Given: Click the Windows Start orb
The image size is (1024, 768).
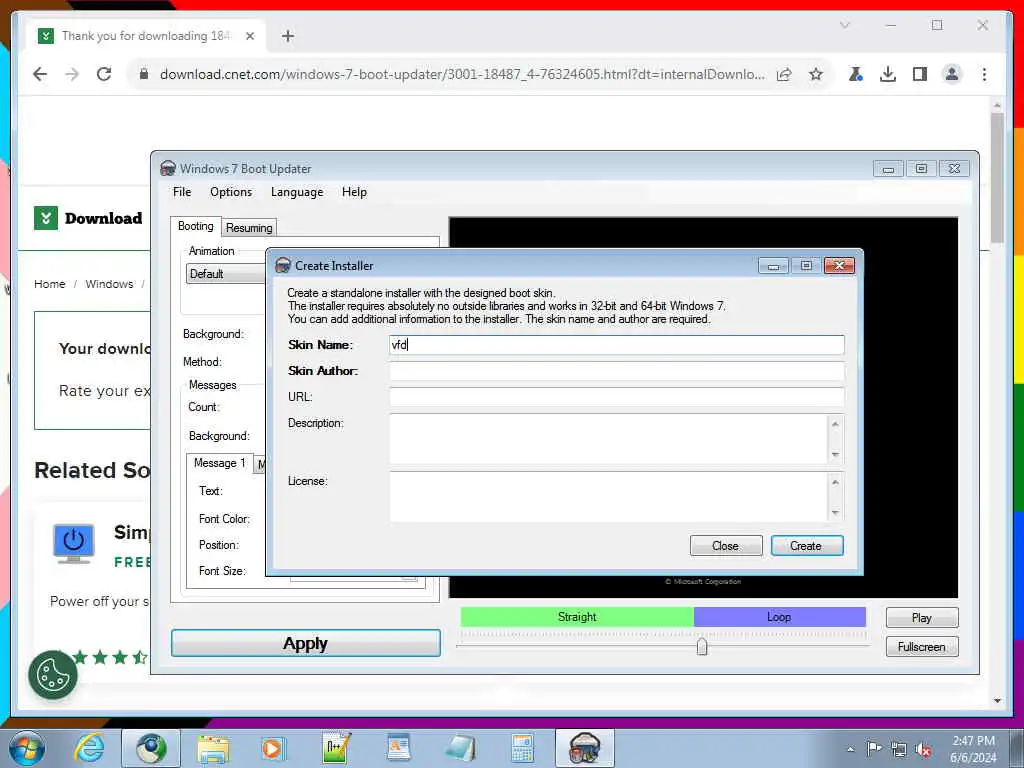Looking at the screenshot, I should [x=27, y=748].
